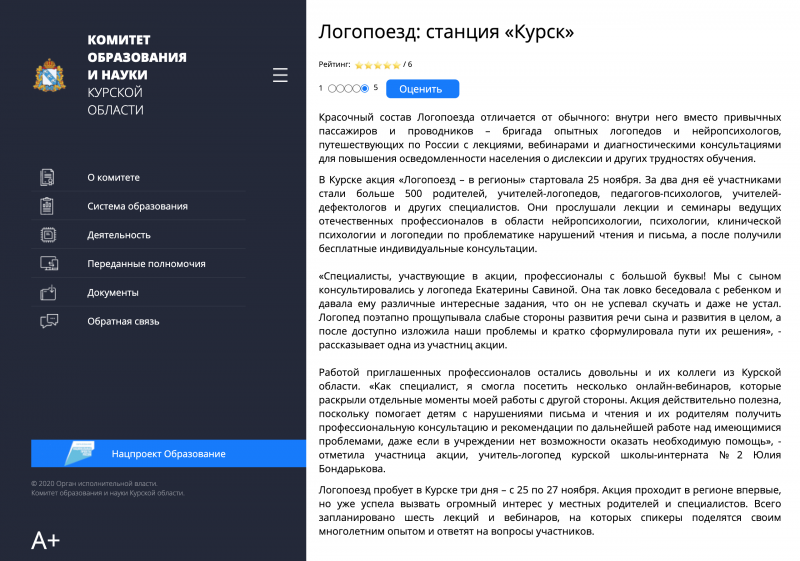Viewport: 800px width, 561px height.
Task: Open the Система образования menu item
Action: [138, 206]
